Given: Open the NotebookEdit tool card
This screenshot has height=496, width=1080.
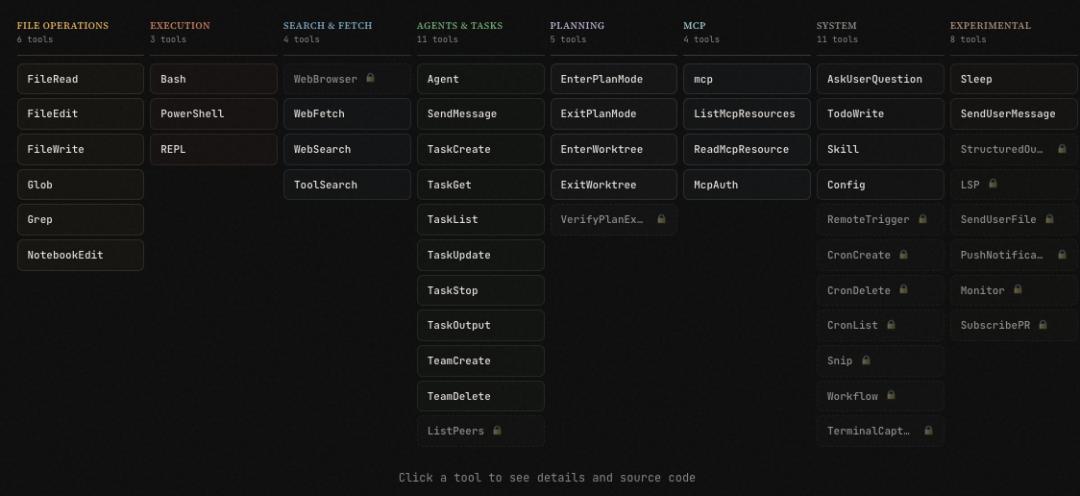Looking at the screenshot, I should (80, 255).
